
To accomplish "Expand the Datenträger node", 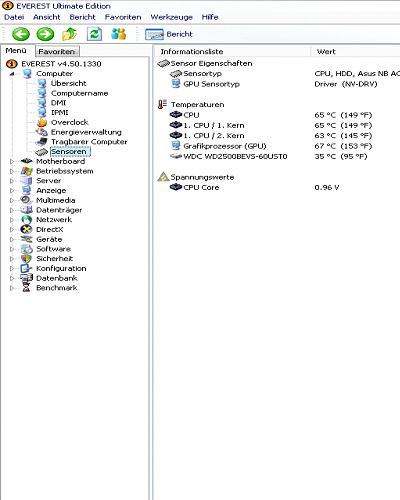I will coord(12,210).
